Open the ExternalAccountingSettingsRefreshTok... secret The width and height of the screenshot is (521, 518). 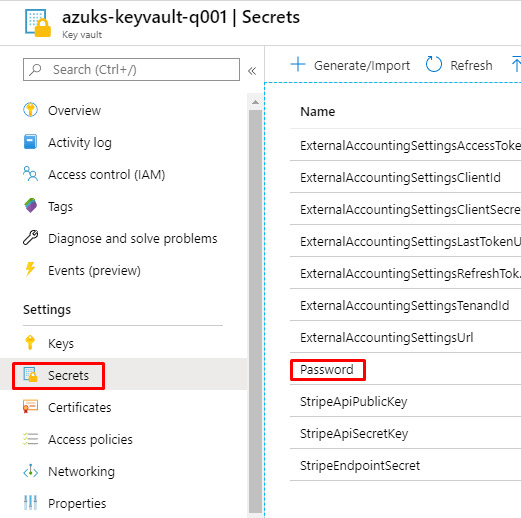(x=411, y=274)
